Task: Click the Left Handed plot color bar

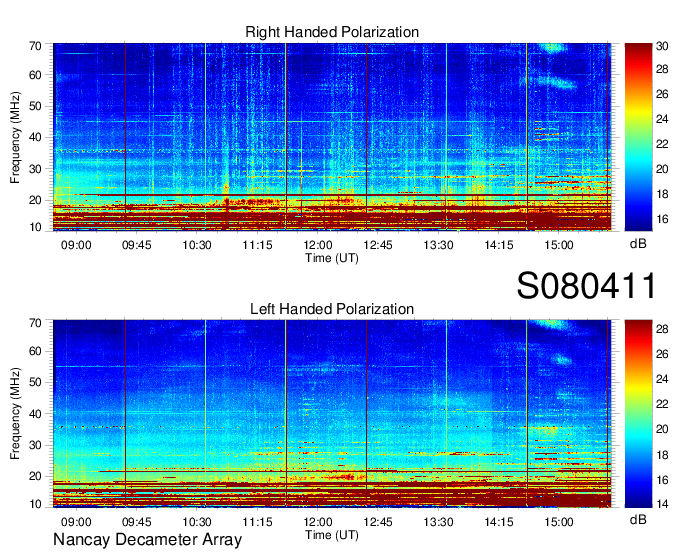Action: click(x=638, y=414)
